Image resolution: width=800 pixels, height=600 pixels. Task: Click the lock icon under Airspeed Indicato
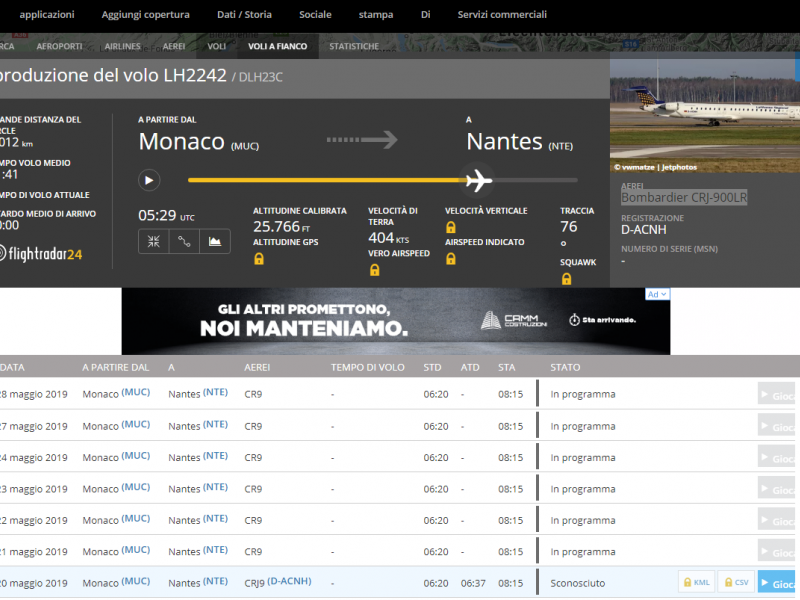pos(451,259)
